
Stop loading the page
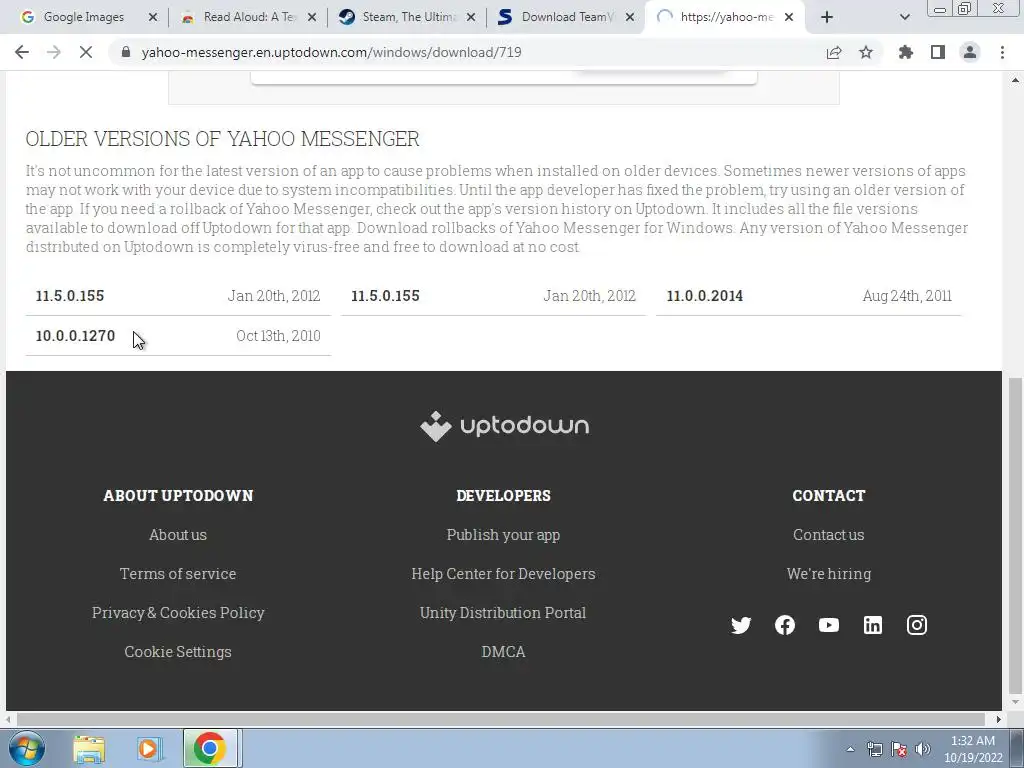[x=86, y=52]
